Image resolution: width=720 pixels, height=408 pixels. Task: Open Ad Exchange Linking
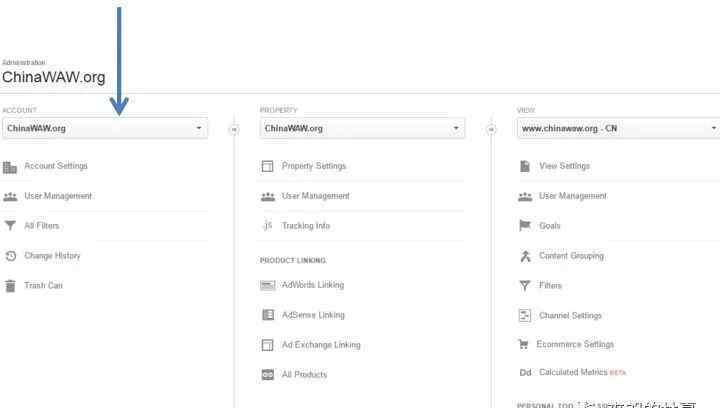click(x=320, y=345)
